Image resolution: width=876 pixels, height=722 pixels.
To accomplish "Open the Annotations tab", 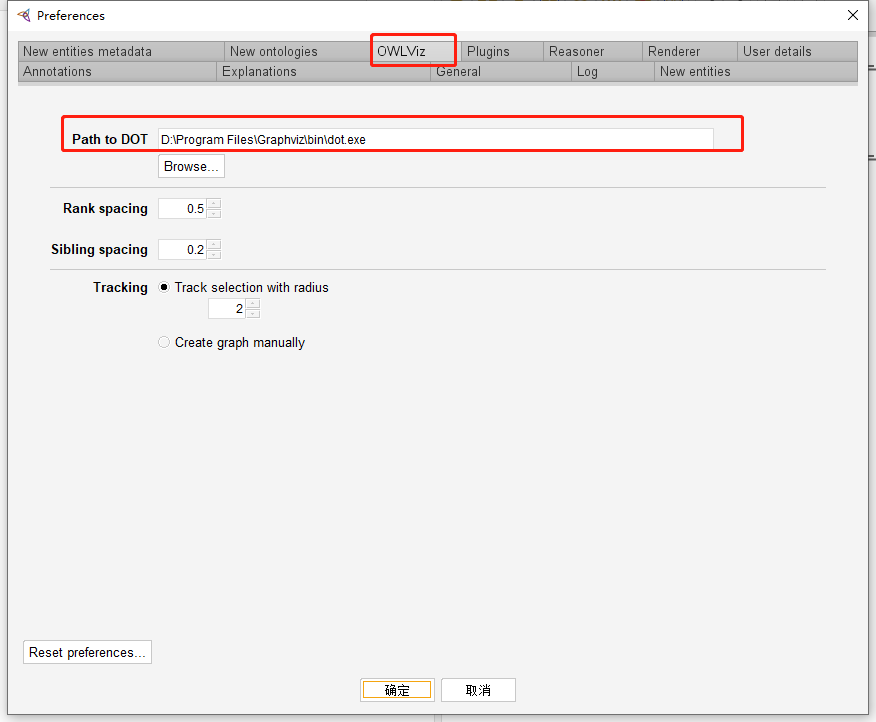I will tap(117, 72).
